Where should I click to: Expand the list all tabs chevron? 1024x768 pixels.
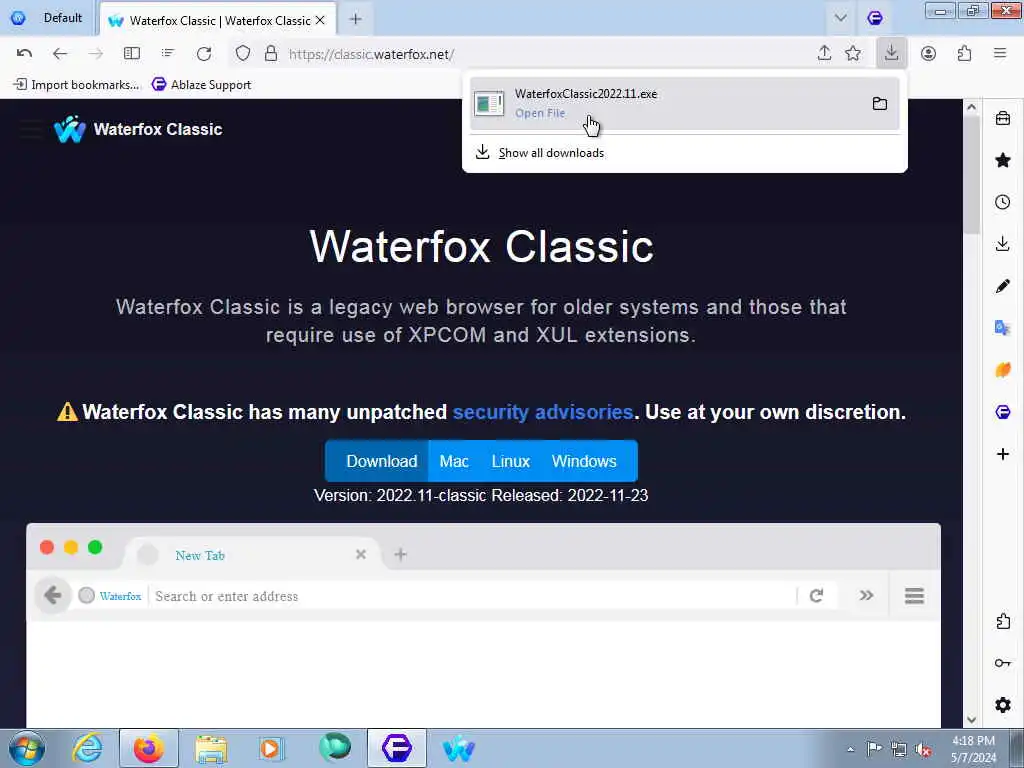coord(840,18)
